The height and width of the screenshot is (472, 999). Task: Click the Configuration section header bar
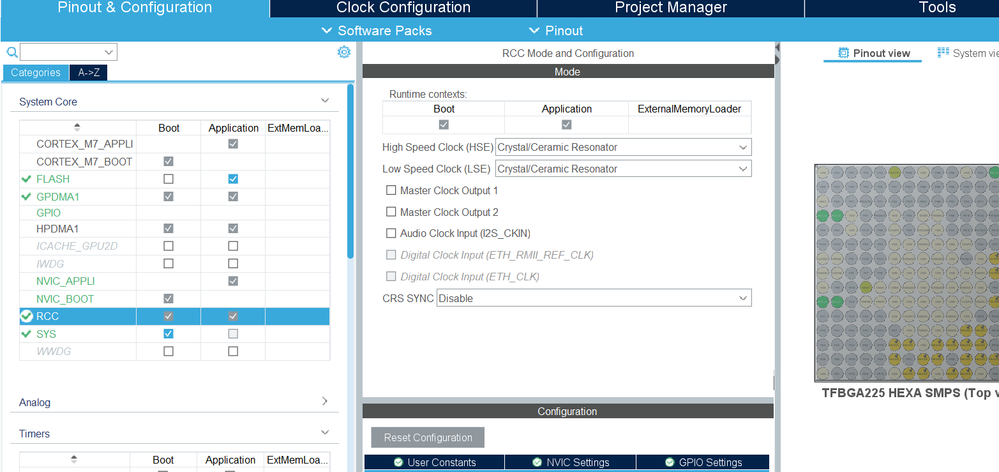click(568, 411)
